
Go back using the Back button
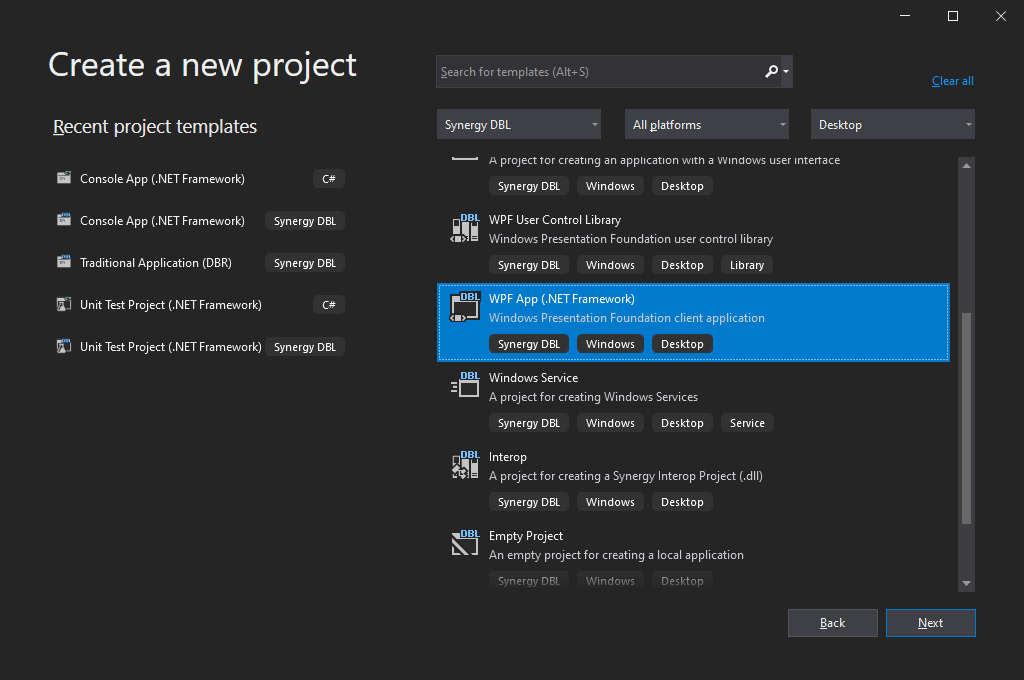pyautogui.click(x=832, y=623)
